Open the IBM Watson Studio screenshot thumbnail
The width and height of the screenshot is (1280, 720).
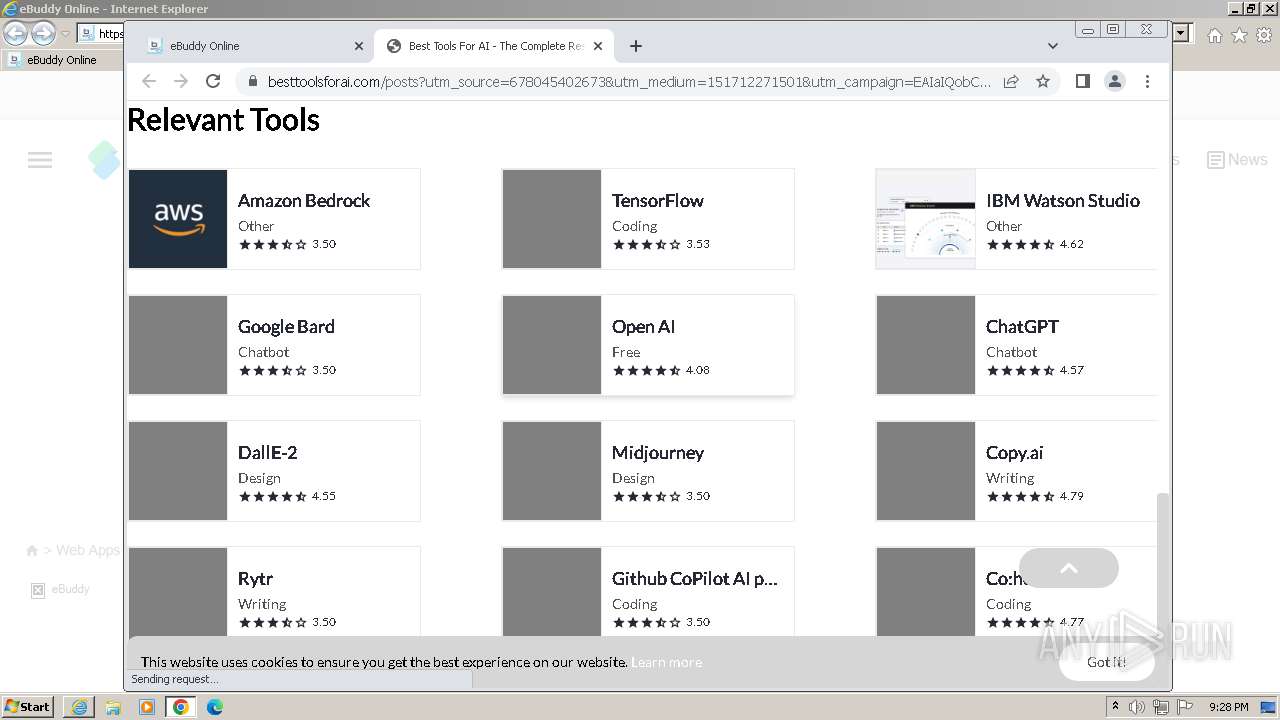click(926, 219)
